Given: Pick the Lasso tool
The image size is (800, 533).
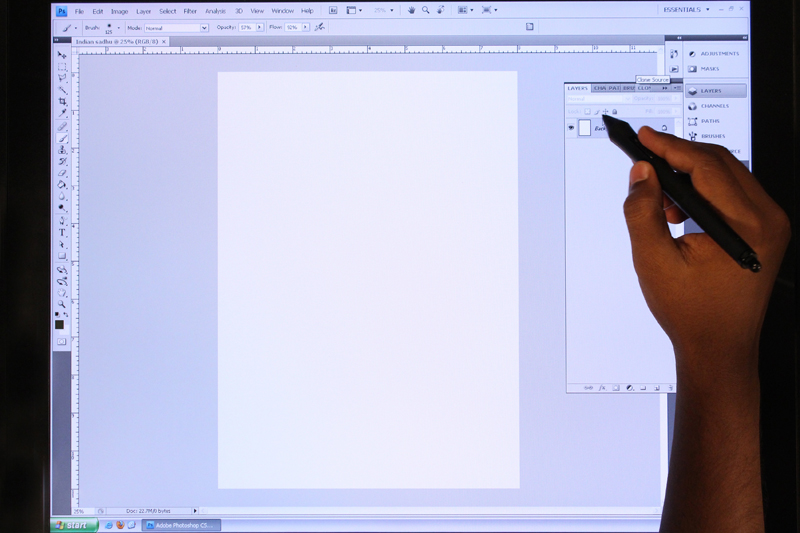Looking at the screenshot, I should (x=62, y=78).
